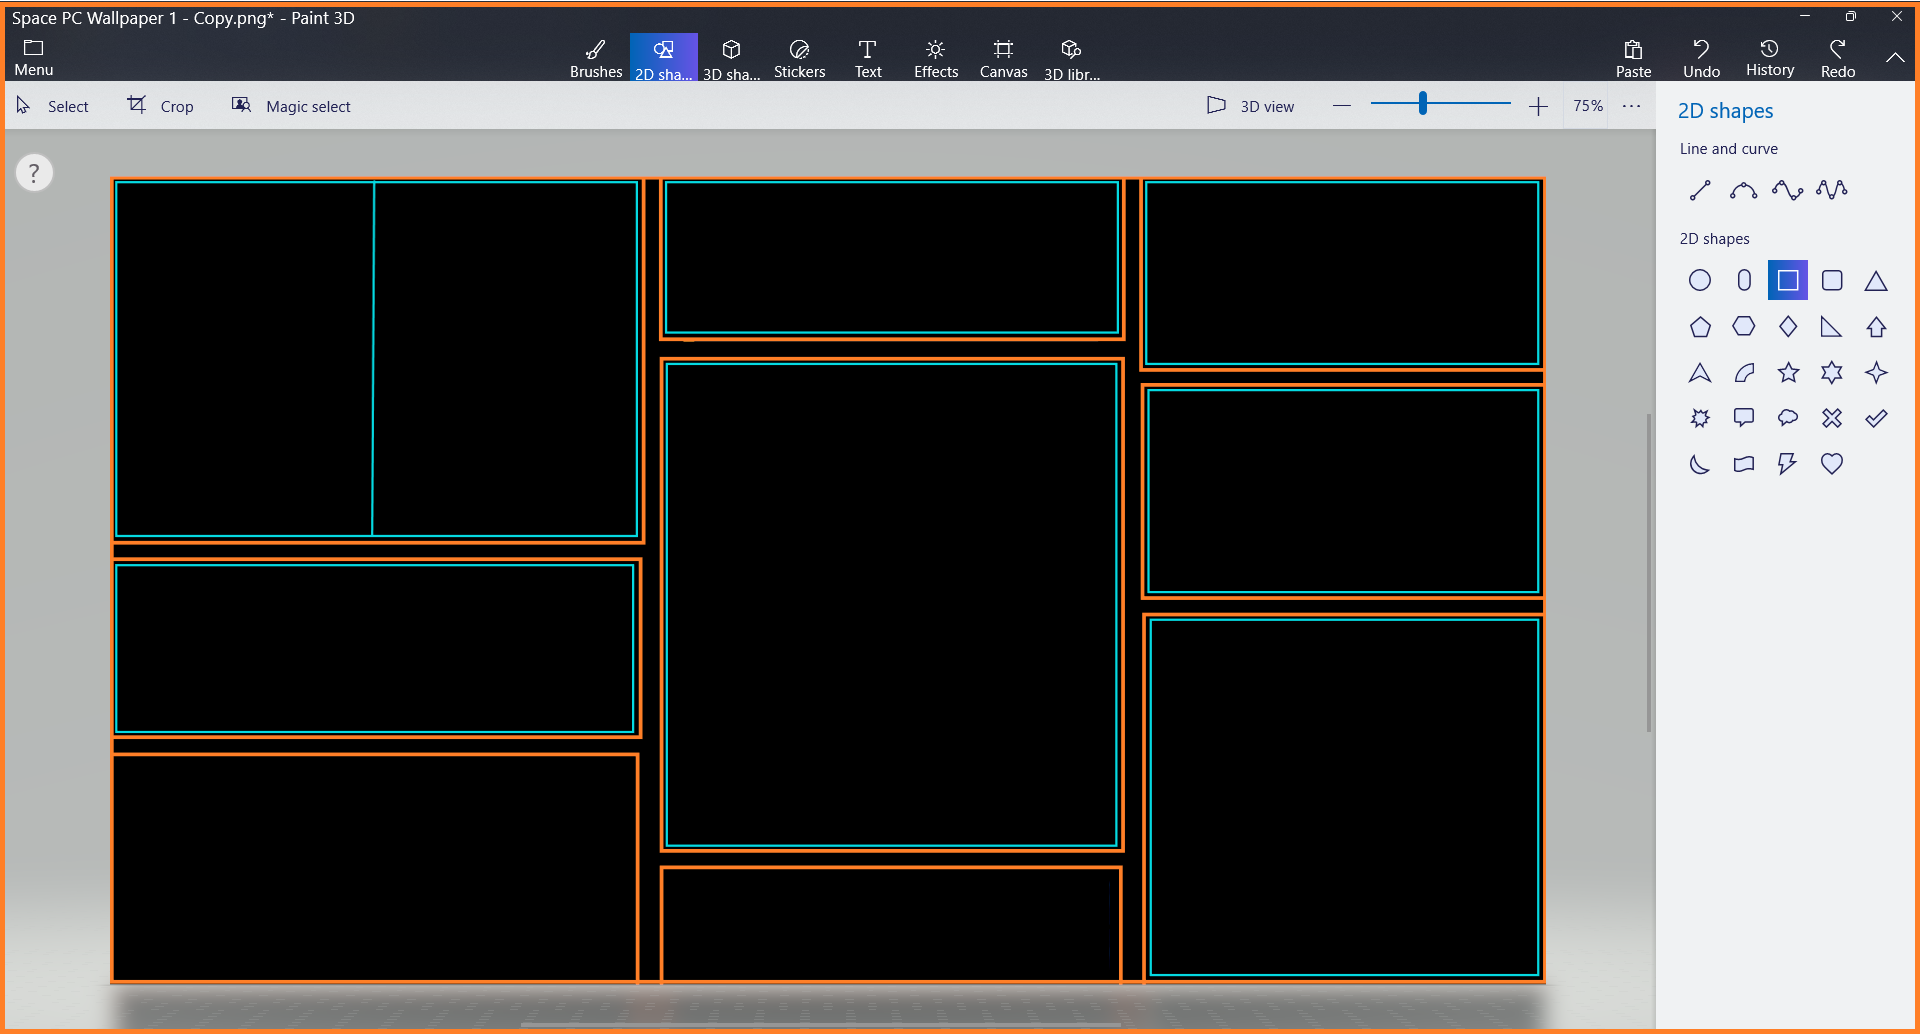Pick the Triangle shape
The width and height of the screenshot is (1920, 1034).
[x=1876, y=280]
